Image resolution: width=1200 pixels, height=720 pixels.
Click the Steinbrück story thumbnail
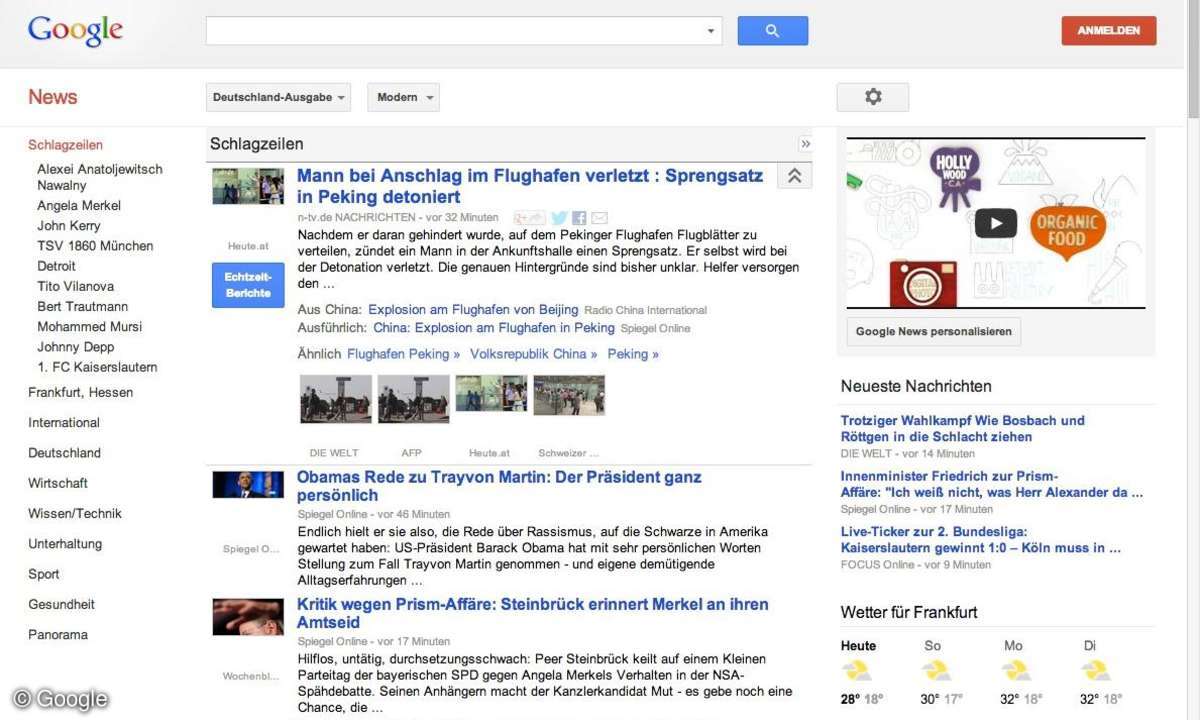coord(248,617)
